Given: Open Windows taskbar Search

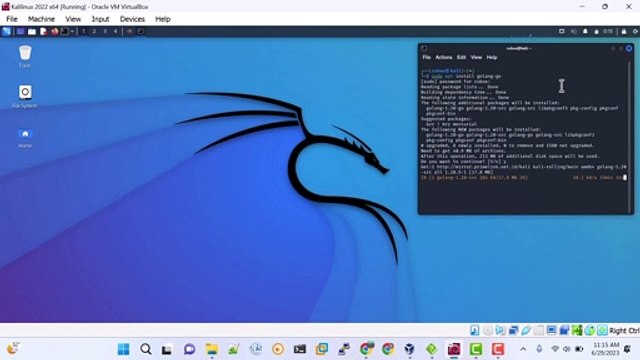Looking at the screenshot, I should pos(146,349).
